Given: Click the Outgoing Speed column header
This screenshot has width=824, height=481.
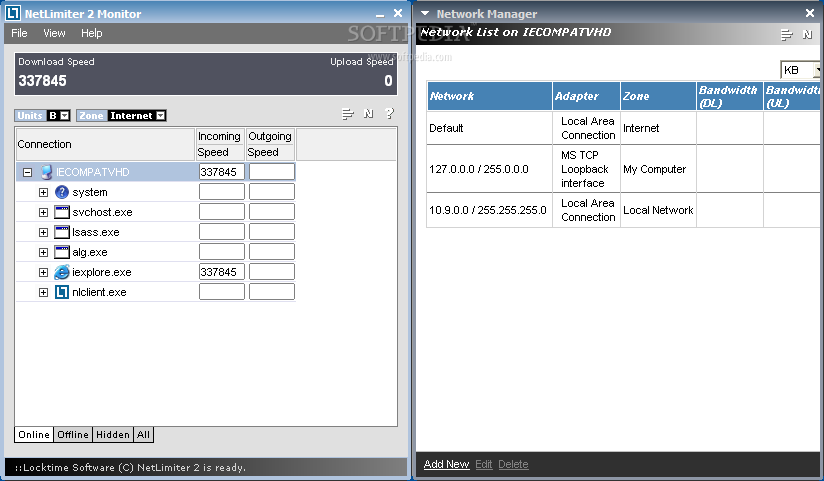Looking at the screenshot, I should [270, 144].
